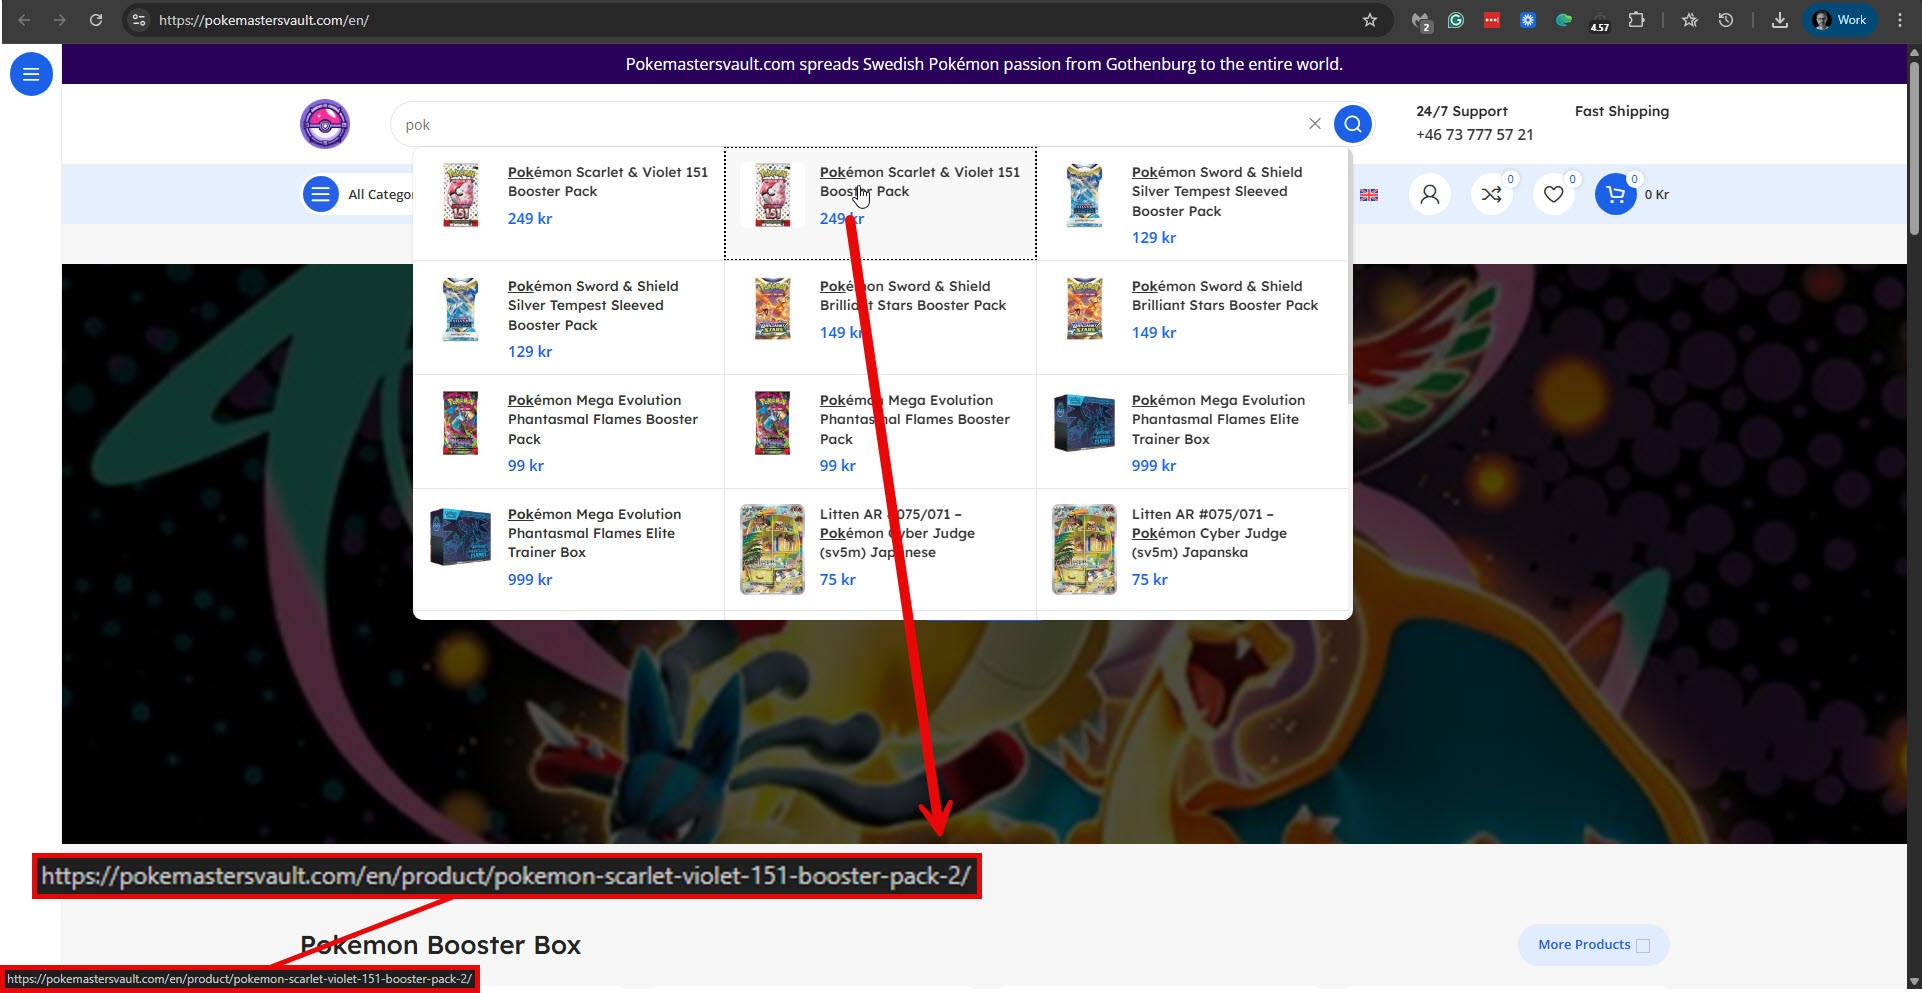Show the bookmarks list icon
1922x993 pixels.
tap(1690, 20)
